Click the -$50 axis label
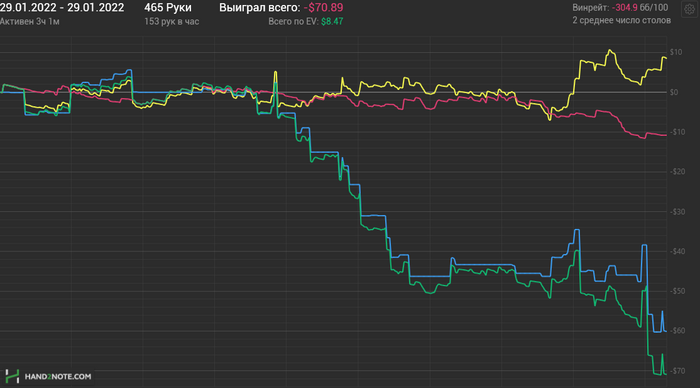 (x=677, y=291)
